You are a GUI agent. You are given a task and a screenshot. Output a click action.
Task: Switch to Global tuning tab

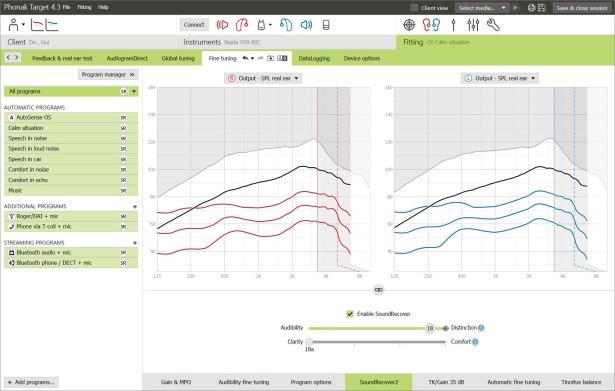click(x=178, y=58)
